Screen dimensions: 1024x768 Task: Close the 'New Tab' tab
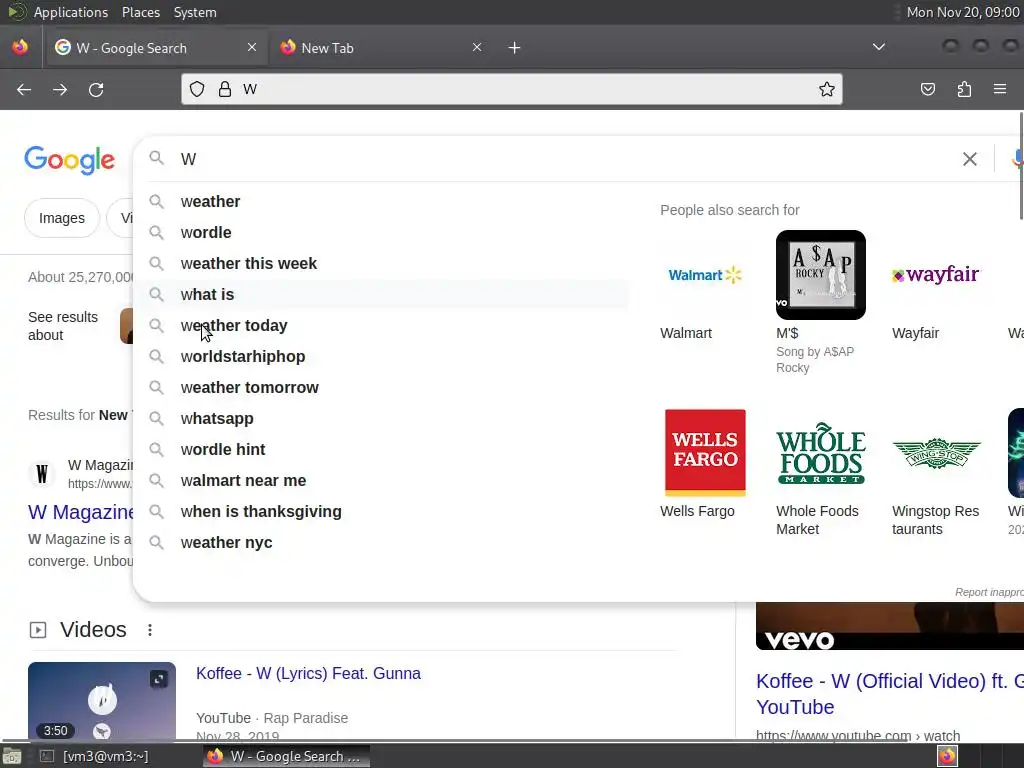tap(477, 47)
